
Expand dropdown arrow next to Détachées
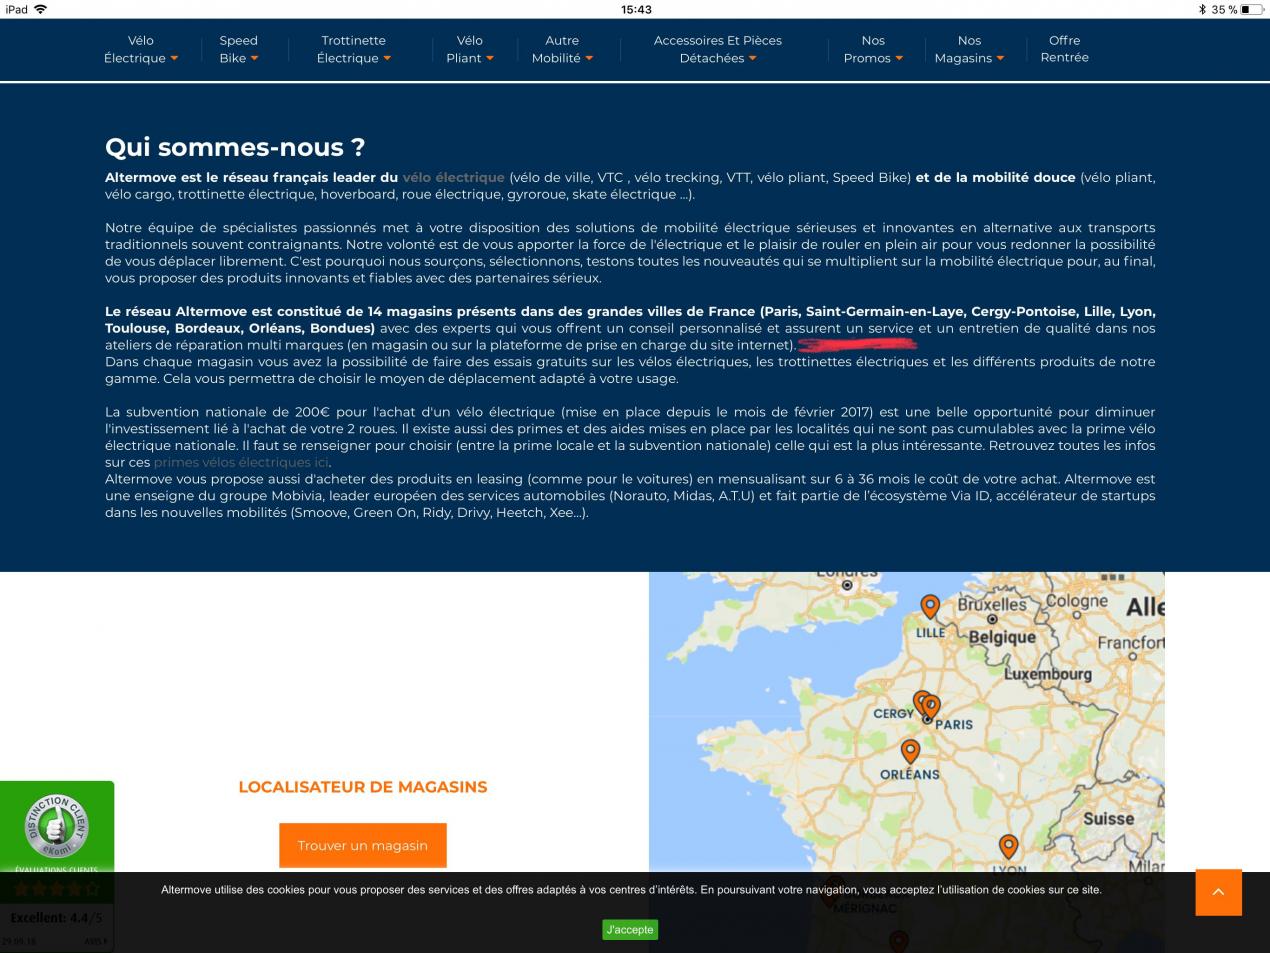pos(752,58)
